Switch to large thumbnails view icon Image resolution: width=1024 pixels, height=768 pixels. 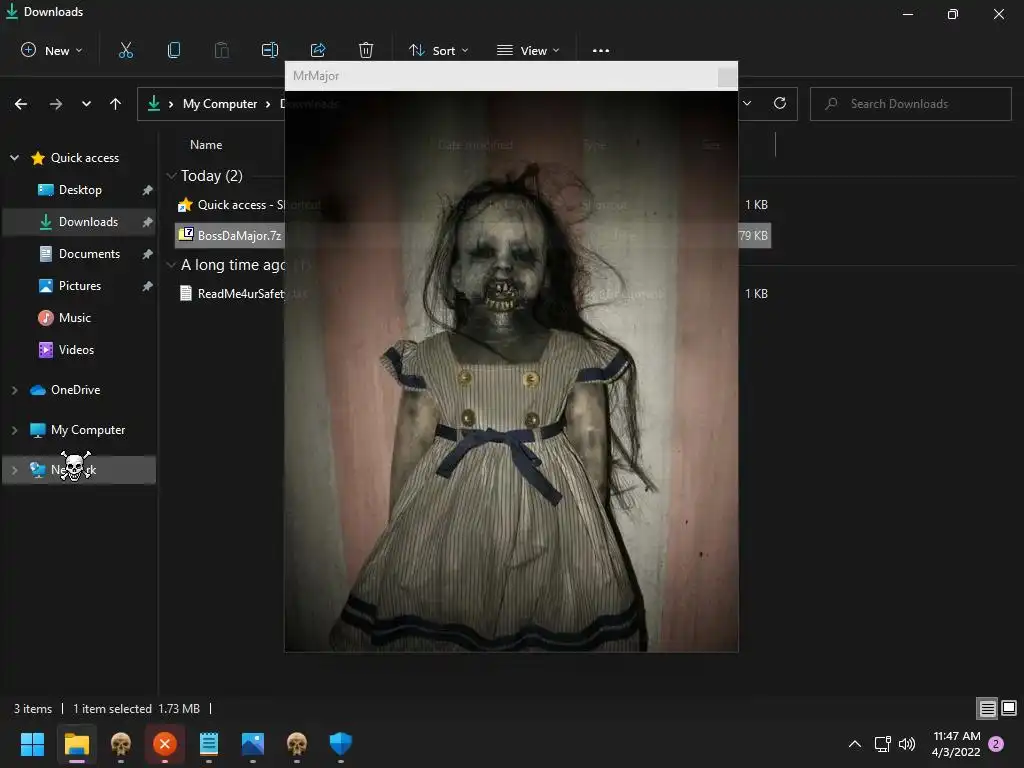click(x=1009, y=708)
